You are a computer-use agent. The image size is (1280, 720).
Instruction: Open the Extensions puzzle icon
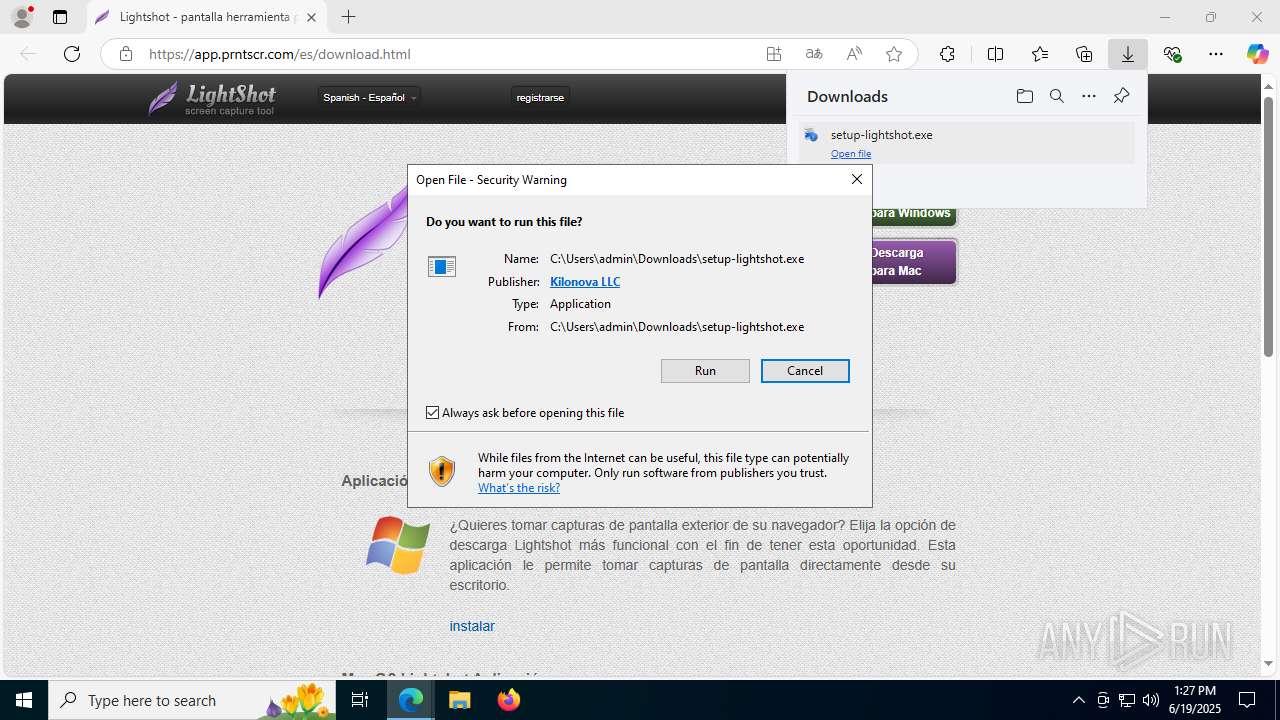click(947, 54)
